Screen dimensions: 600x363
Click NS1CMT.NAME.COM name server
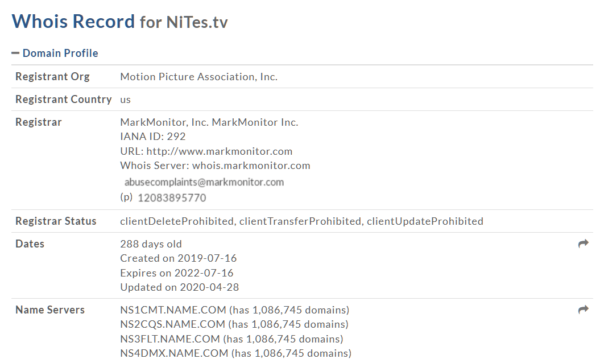click(x=173, y=310)
